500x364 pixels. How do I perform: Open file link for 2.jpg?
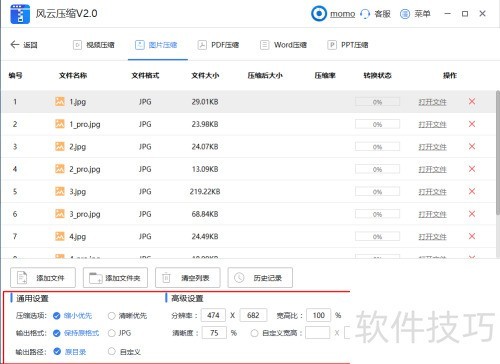pyautogui.click(x=432, y=147)
